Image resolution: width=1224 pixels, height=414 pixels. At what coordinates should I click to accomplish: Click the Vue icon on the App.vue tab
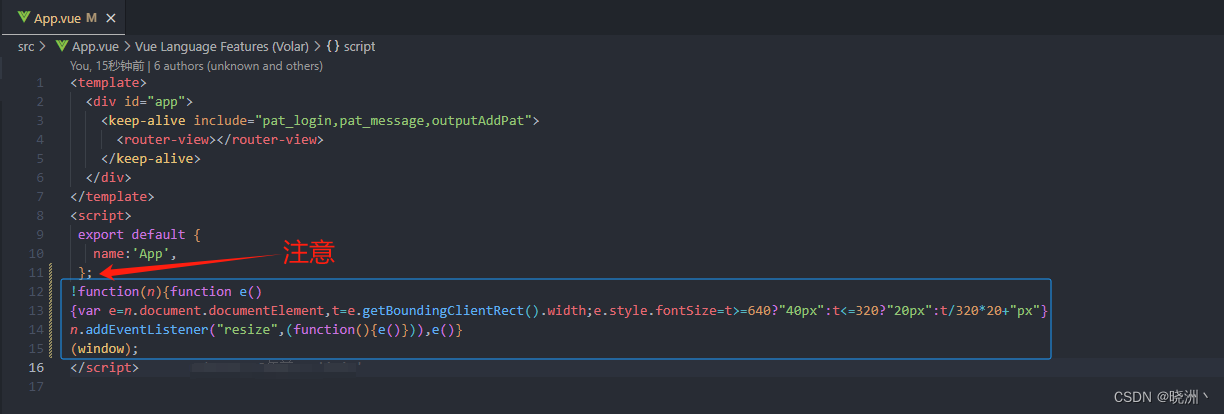23,18
